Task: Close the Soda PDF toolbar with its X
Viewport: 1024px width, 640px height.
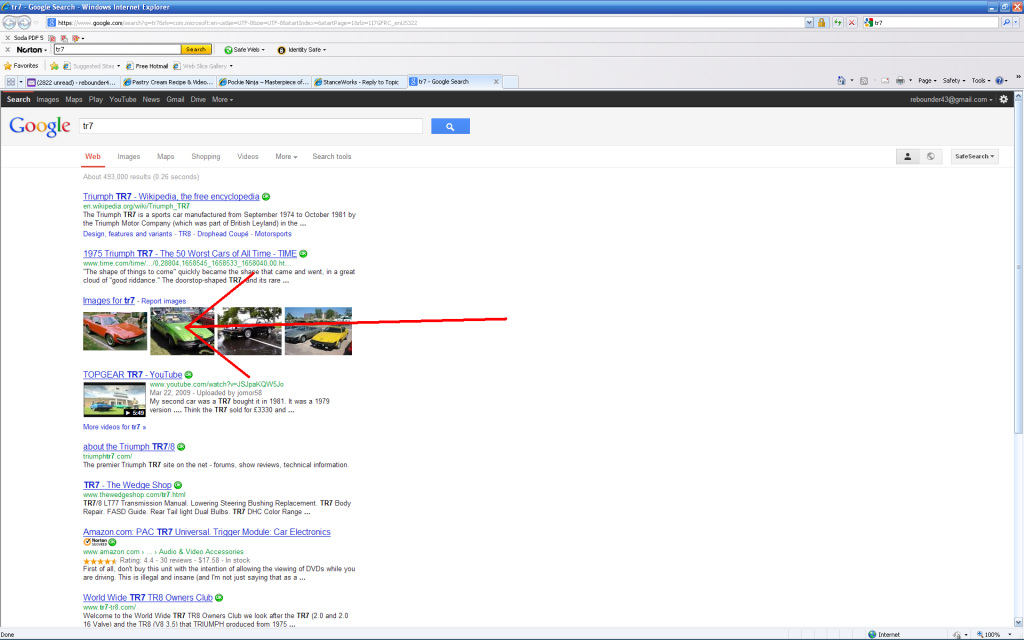Action: [x=8, y=38]
